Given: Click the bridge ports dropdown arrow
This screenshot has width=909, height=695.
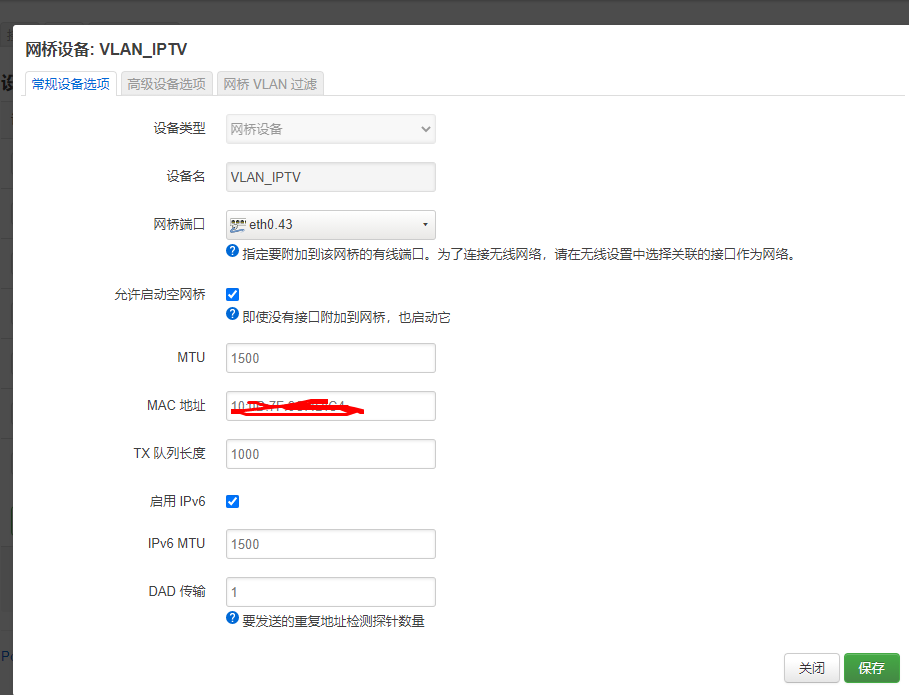Looking at the screenshot, I should click(x=425, y=224).
